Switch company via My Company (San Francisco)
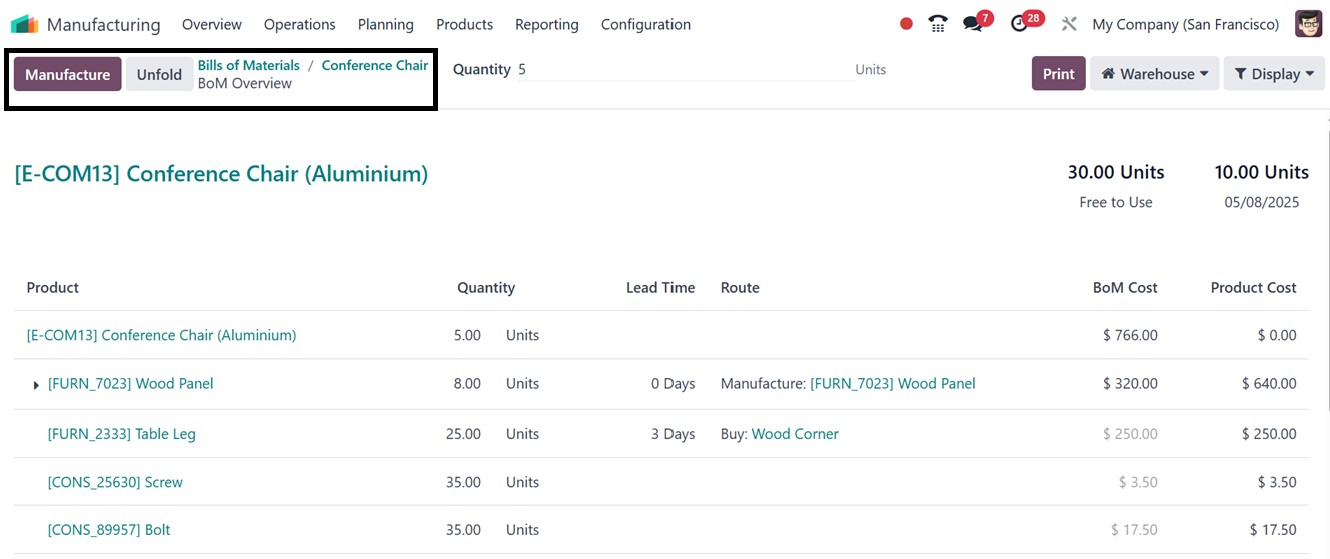This screenshot has width=1330, height=559. pyautogui.click(x=1185, y=24)
